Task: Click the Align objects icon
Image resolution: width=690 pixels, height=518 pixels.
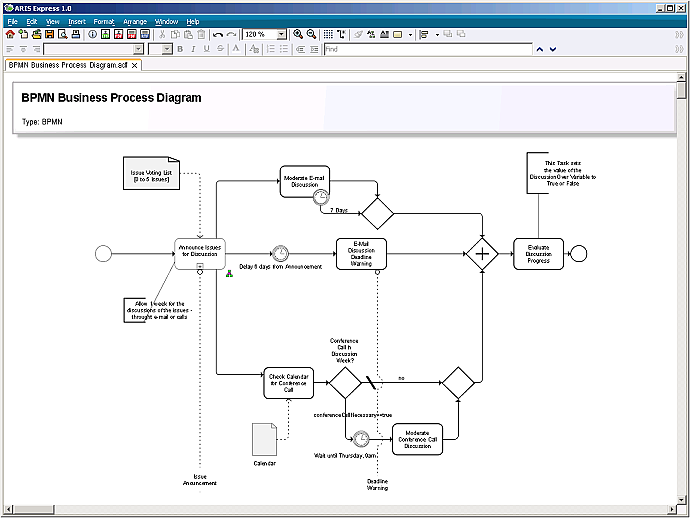Action: tap(424, 34)
